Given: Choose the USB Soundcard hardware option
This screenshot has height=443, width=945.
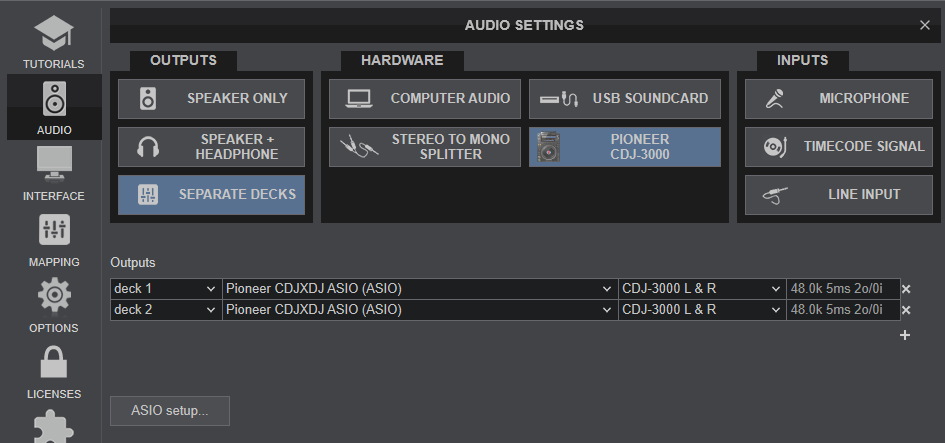Looking at the screenshot, I should (x=625, y=99).
